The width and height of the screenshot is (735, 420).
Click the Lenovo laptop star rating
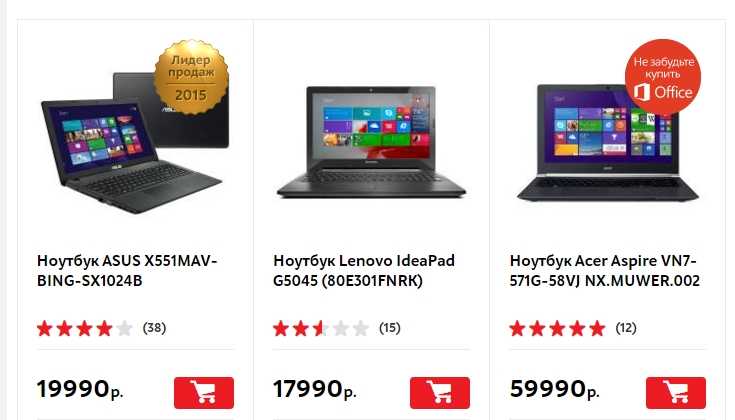click(321, 328)
